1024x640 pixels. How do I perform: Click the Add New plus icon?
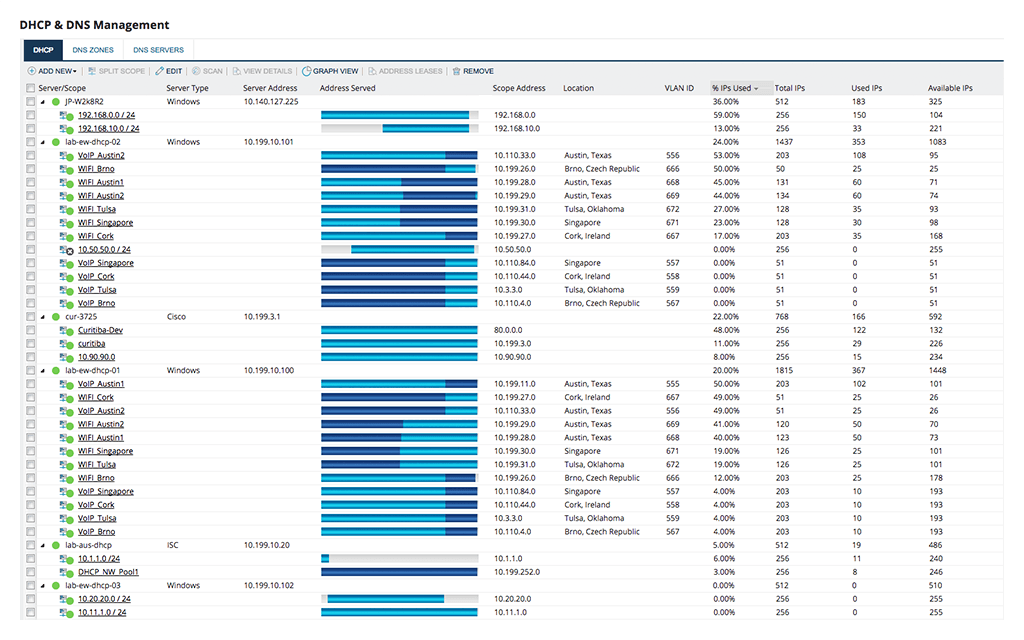(x=32, y=72)
